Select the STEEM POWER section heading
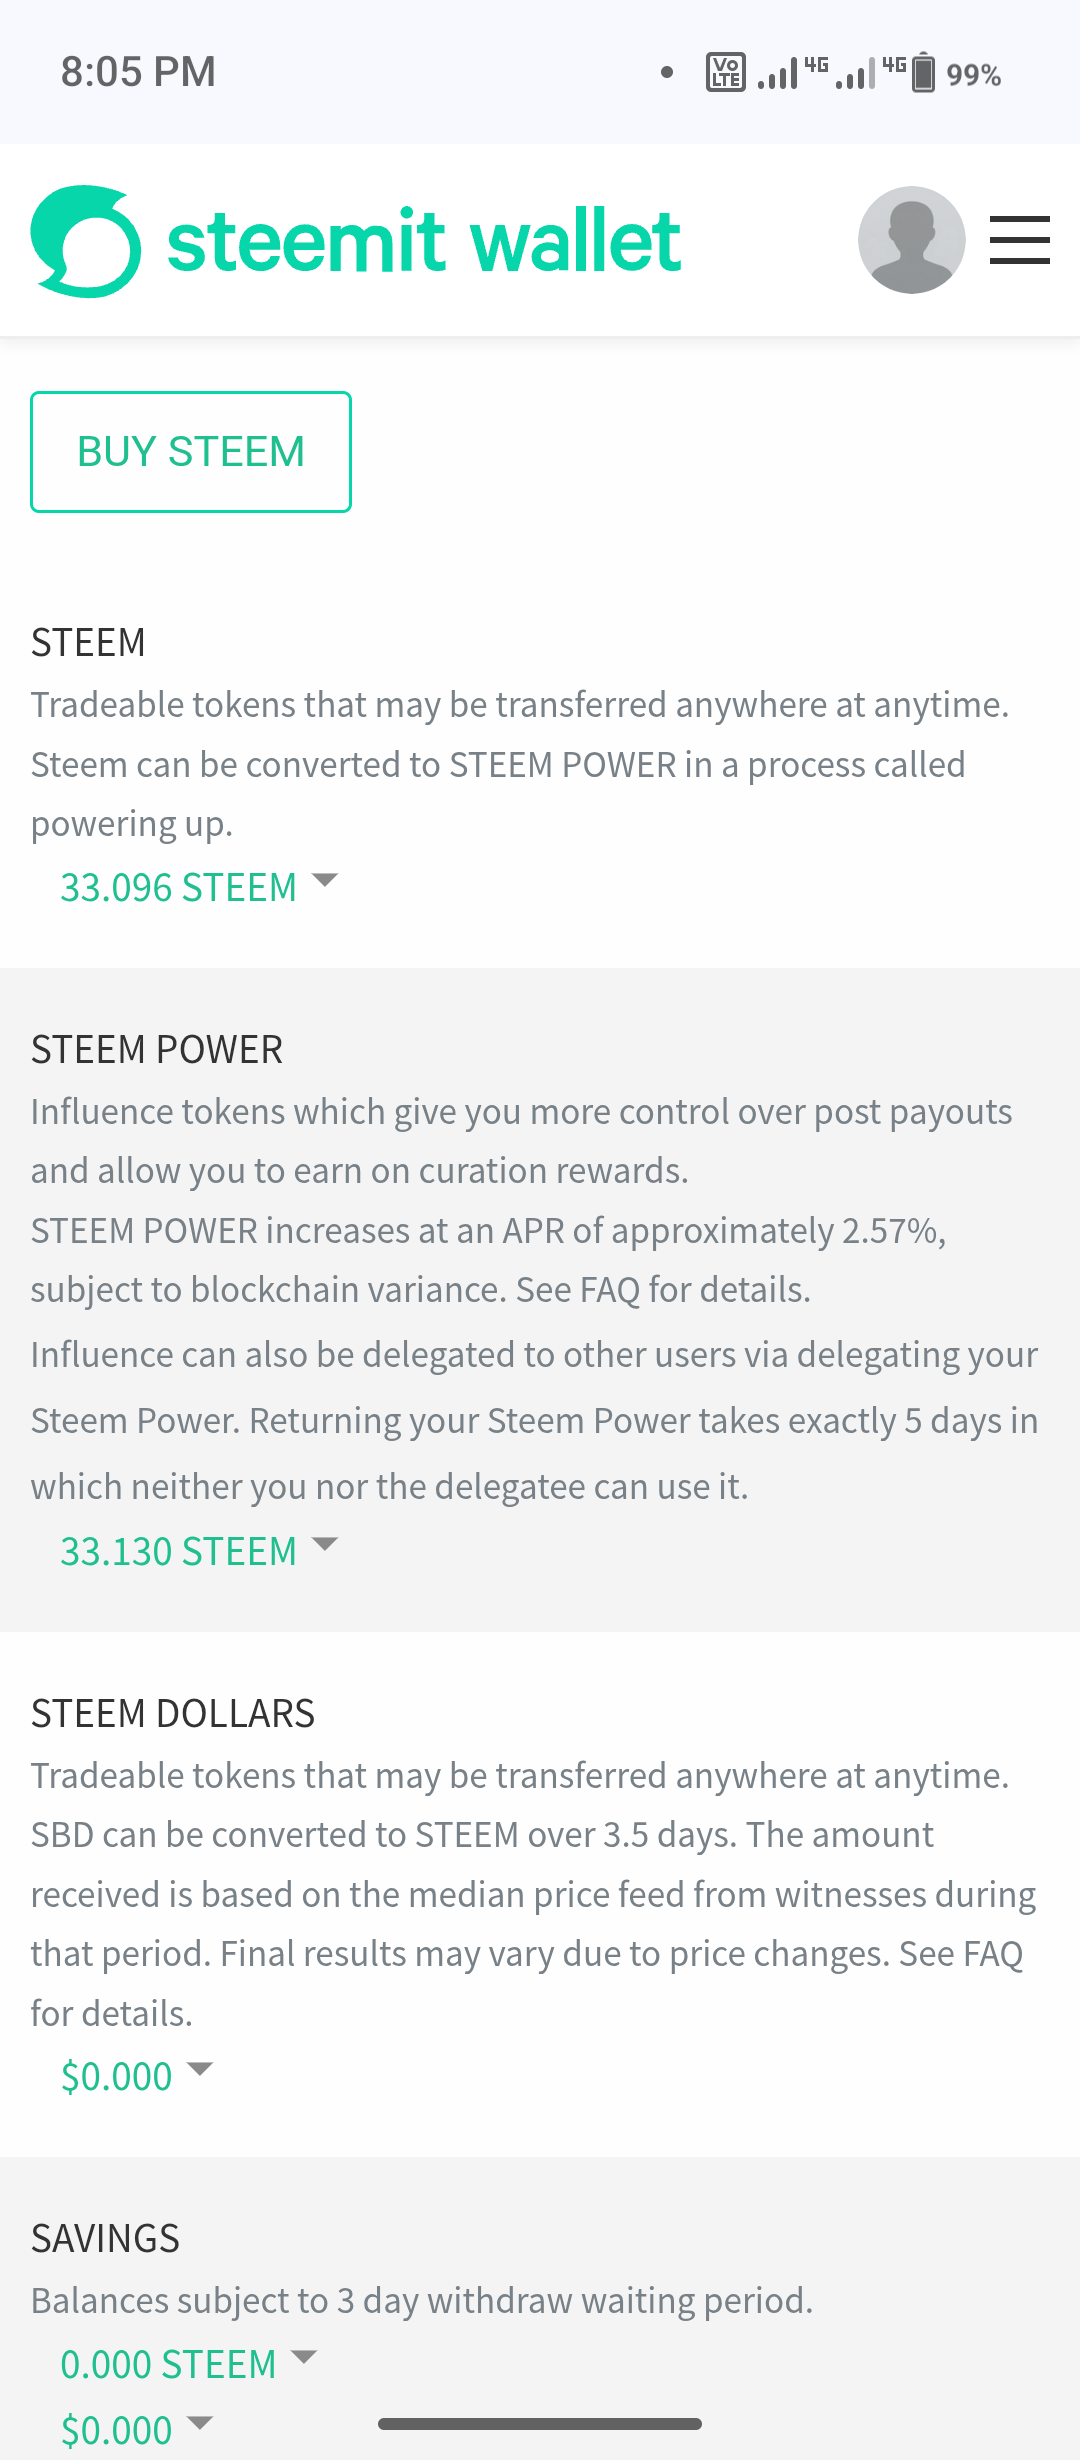Viewport: 1080px width, 2460px height. tap(157, 1050)
